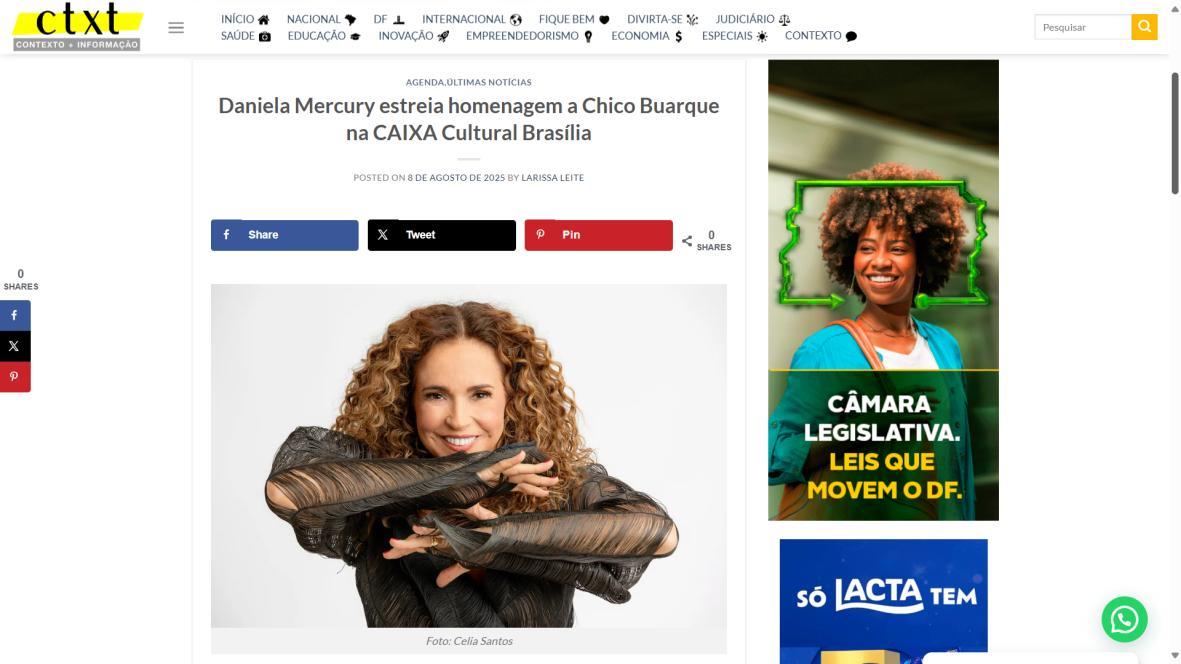The height and width of the screenshot is (664, 1181).
Task: Click the blue Facebook Share button
Action: (x=285, y=235)
